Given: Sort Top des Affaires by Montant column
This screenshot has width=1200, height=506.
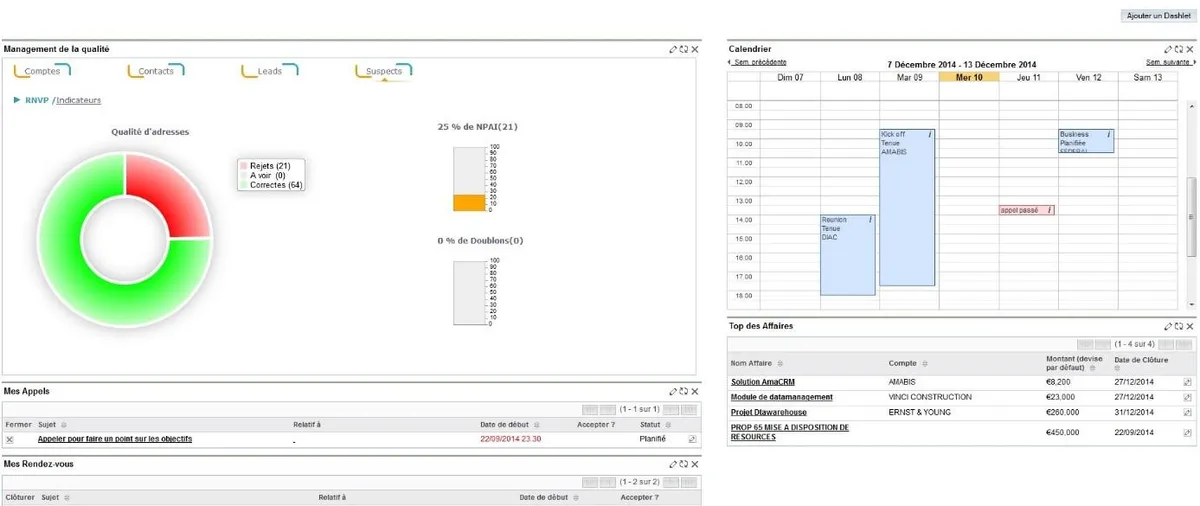Looking at the screenshot, I should [1094, 367].
